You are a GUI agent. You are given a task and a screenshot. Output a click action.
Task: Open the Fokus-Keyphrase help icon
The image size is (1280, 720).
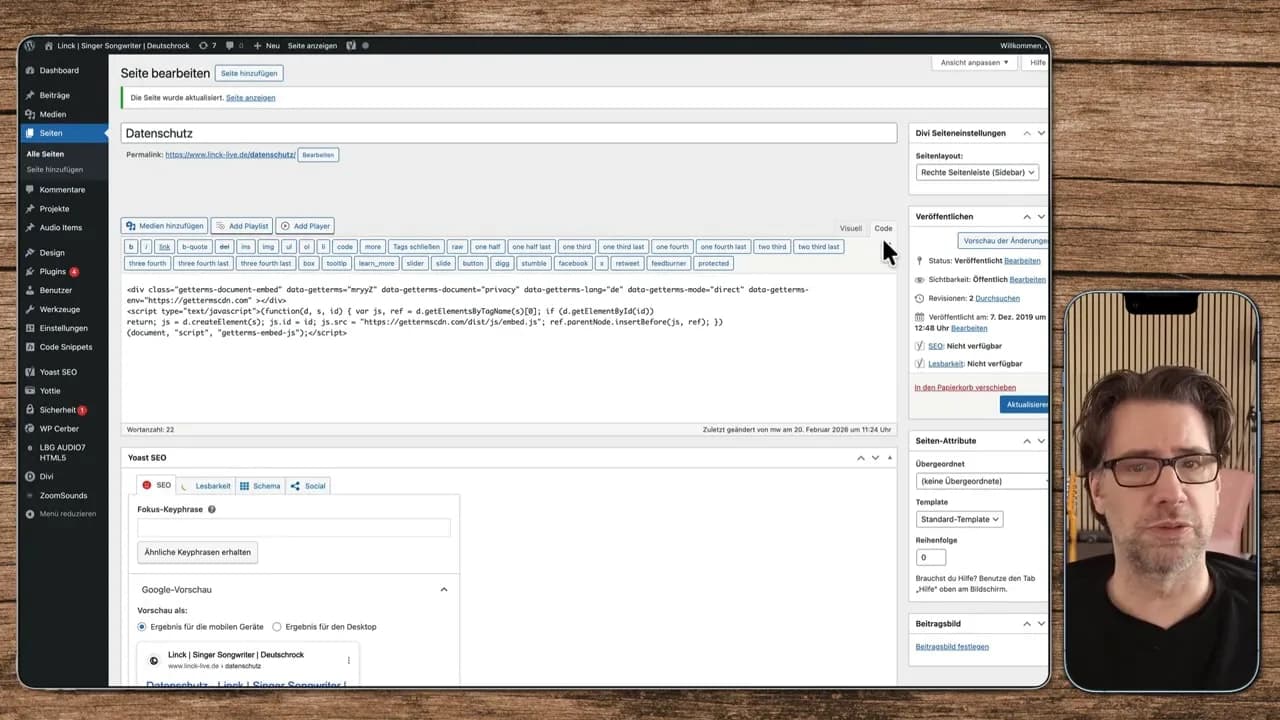pyautogui.click(x=211, y=509)
